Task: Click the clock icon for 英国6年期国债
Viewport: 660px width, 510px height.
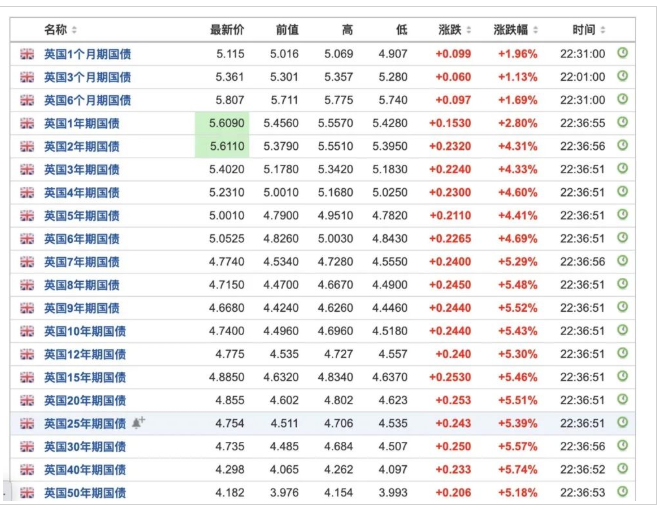Action: point(622,238)
